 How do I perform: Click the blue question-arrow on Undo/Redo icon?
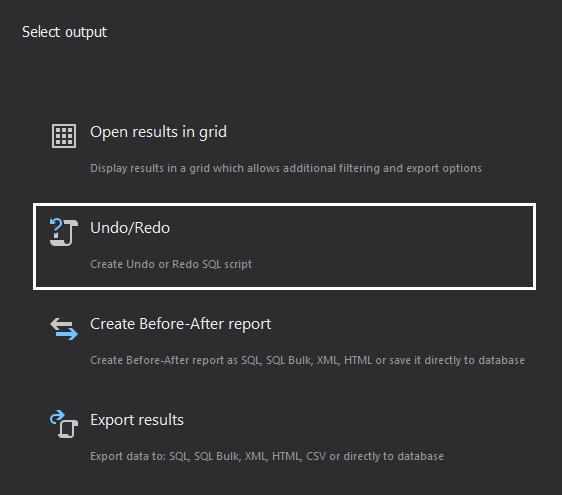click(56, 226)
